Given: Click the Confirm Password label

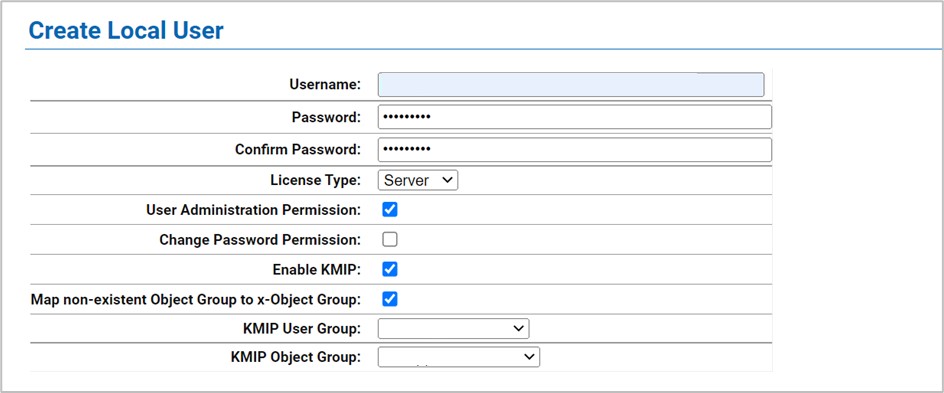Looking at the screenshot, I should tap(298, 149).
